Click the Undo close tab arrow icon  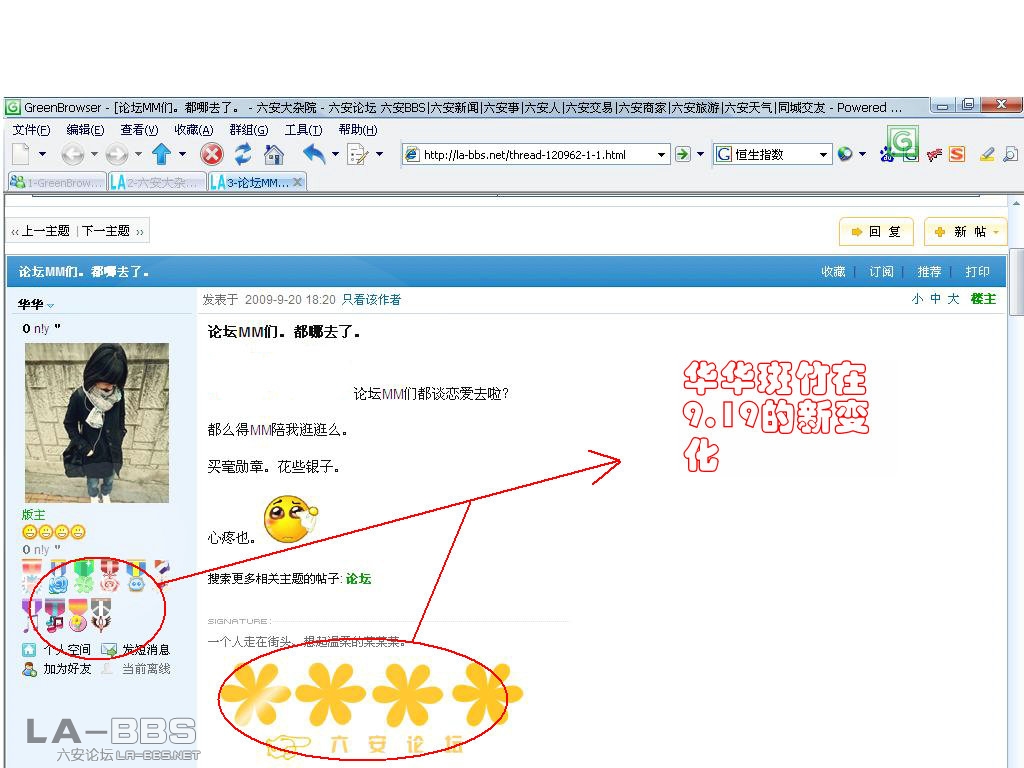(314, 154)
